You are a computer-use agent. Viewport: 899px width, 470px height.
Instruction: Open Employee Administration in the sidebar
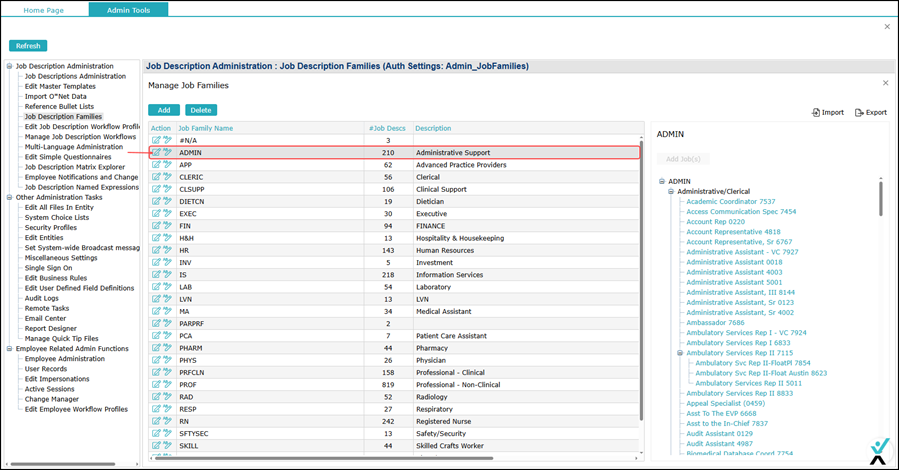coord(65,359)
